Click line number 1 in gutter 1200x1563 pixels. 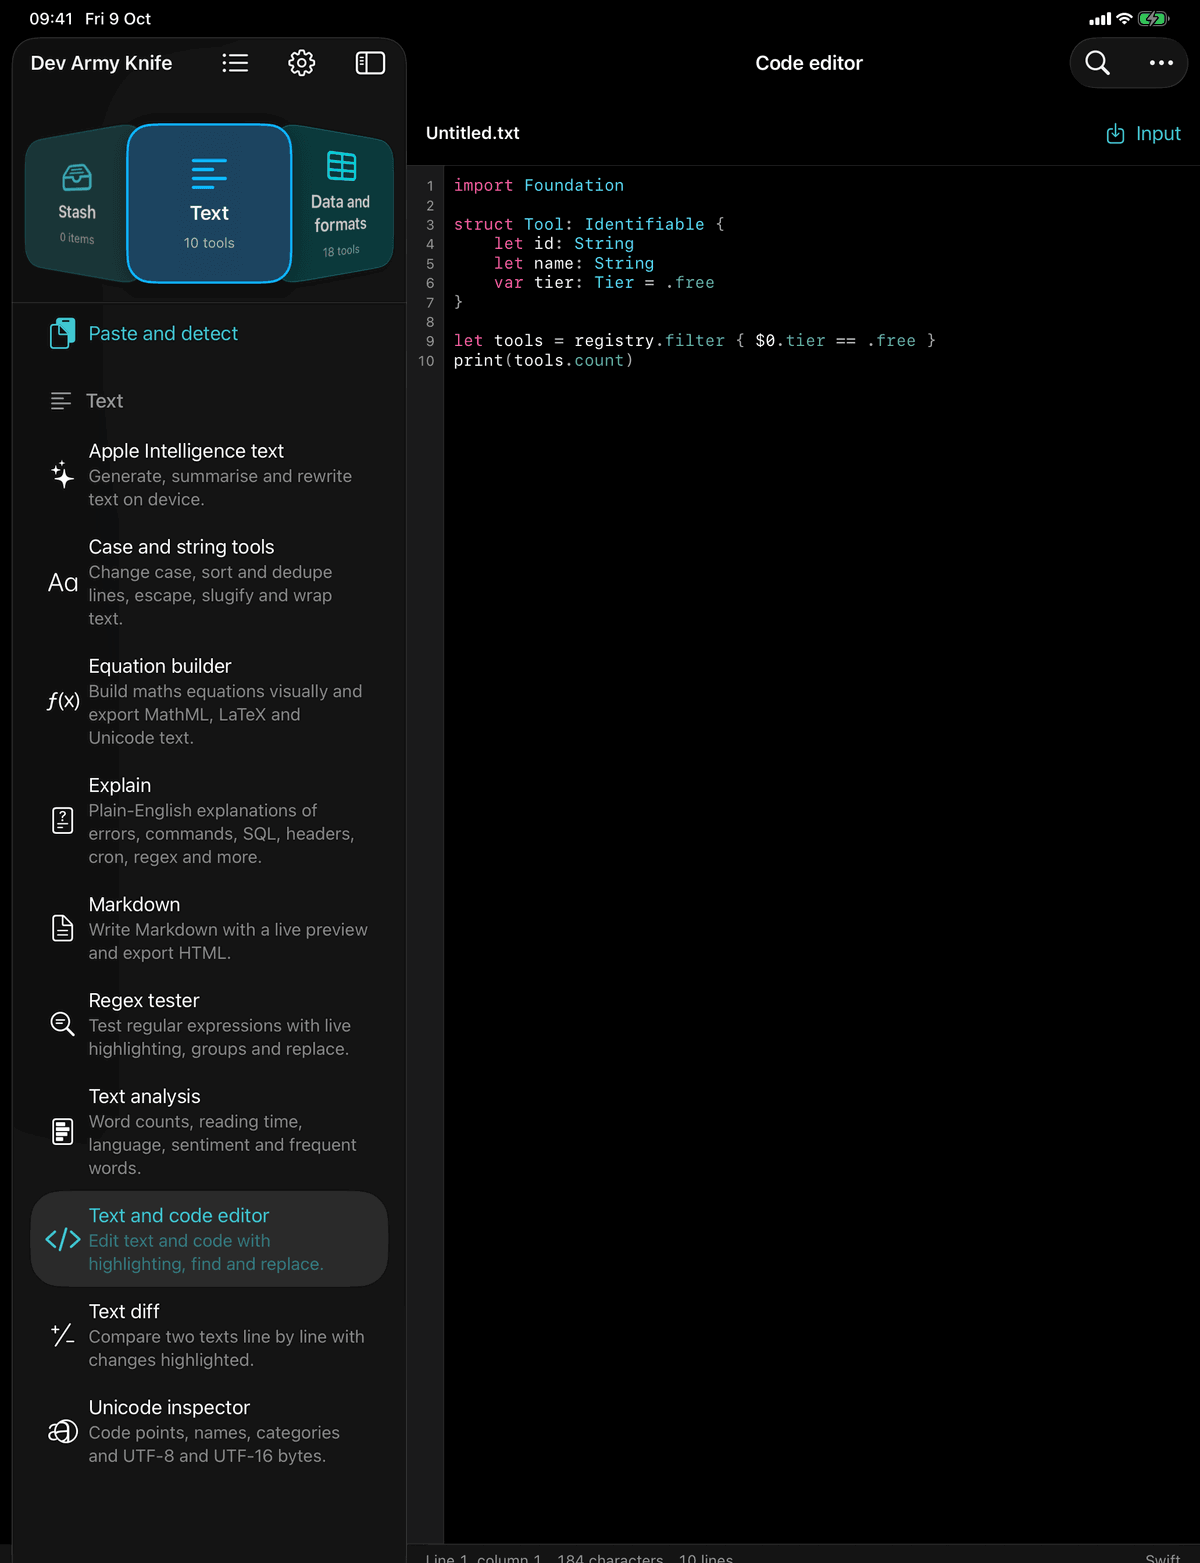coord(431,186)
